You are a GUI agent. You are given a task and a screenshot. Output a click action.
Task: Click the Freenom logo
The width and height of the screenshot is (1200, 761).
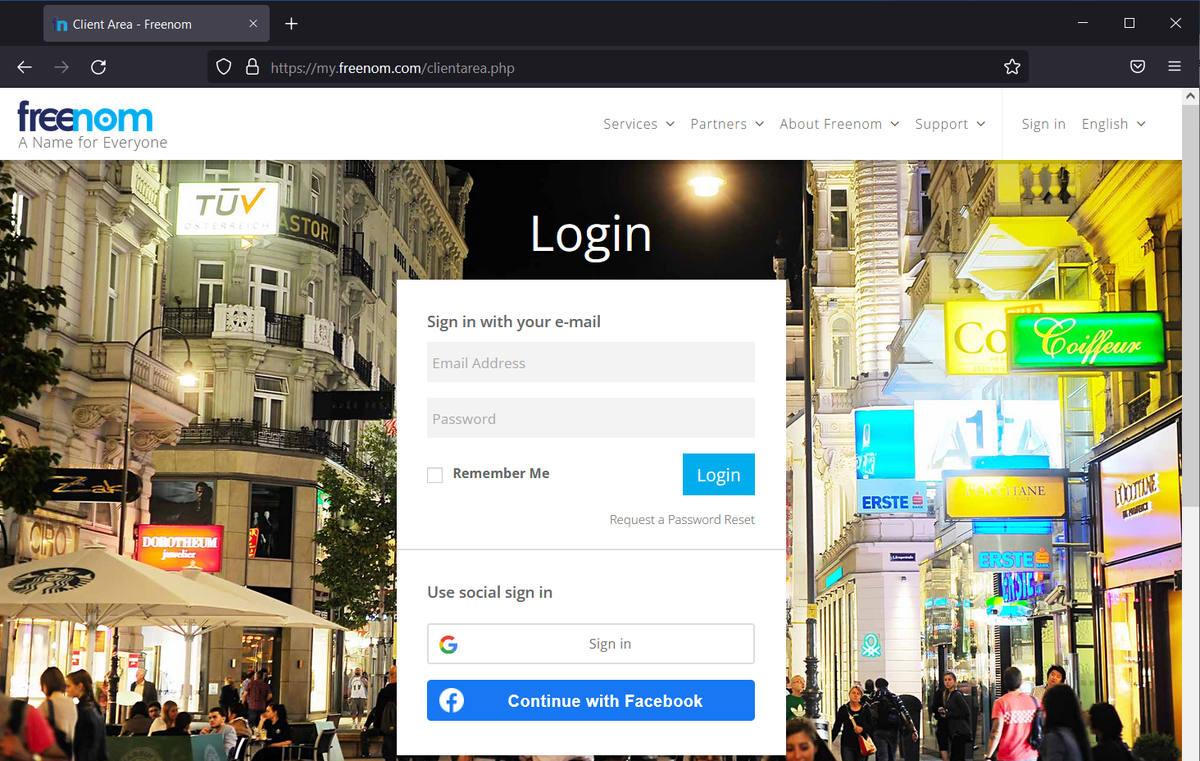(85, 117)
